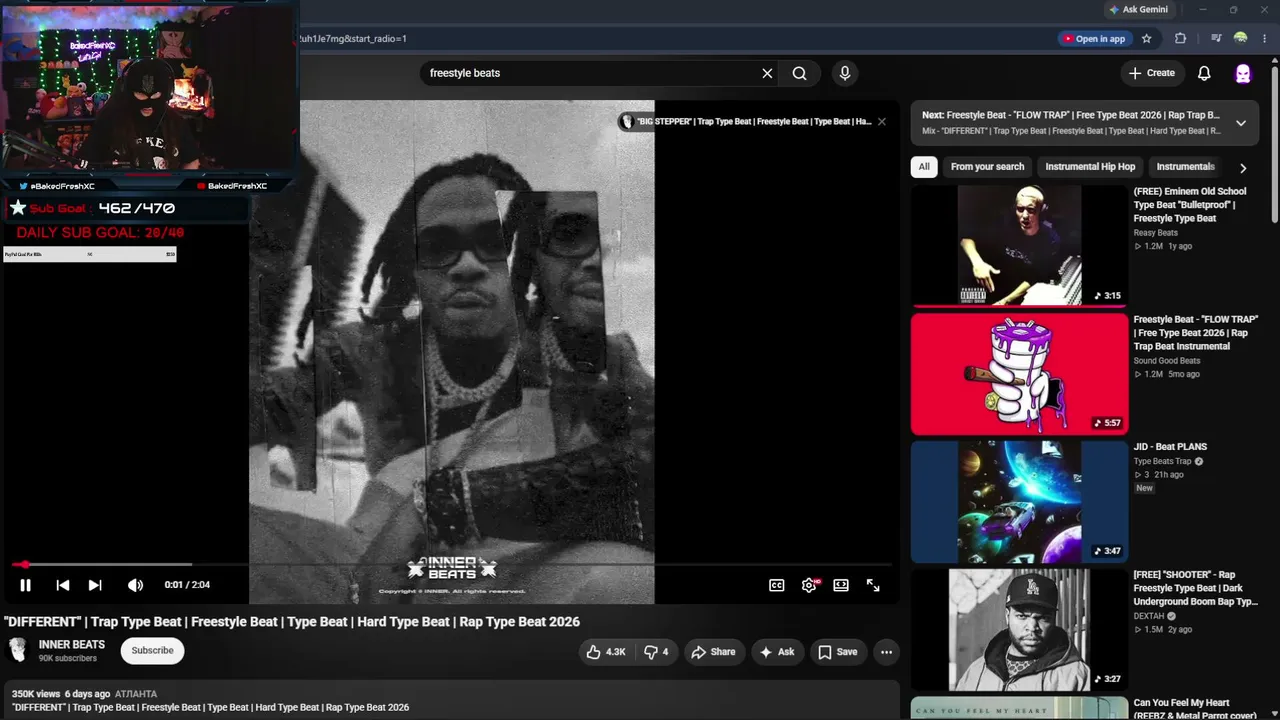Image resolution: width=1280 pixels, height=720 pixels.
Task: Expand the video description box
Action: (x=450, y=701)
